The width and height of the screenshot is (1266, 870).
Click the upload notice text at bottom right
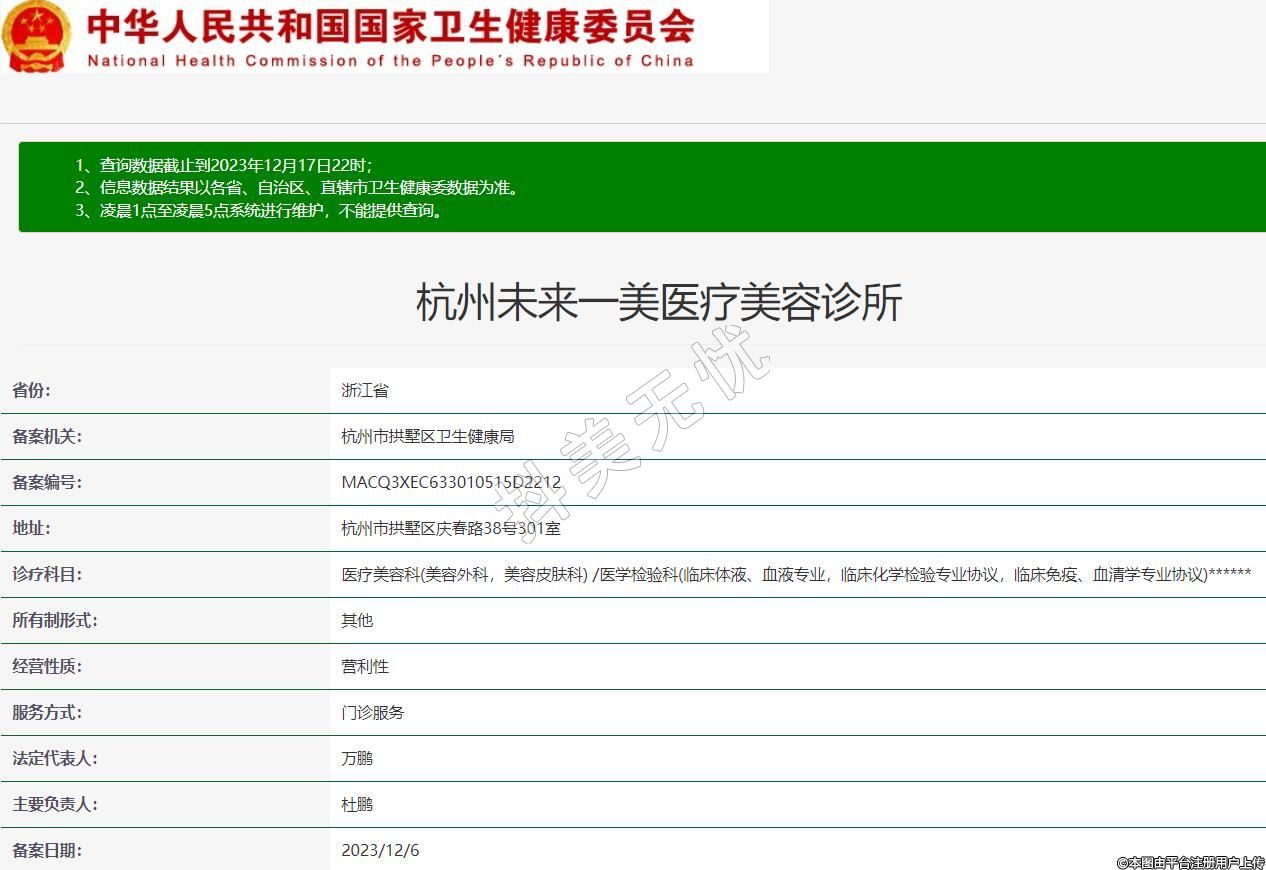pyautogui.click(x=1190, y=862)
